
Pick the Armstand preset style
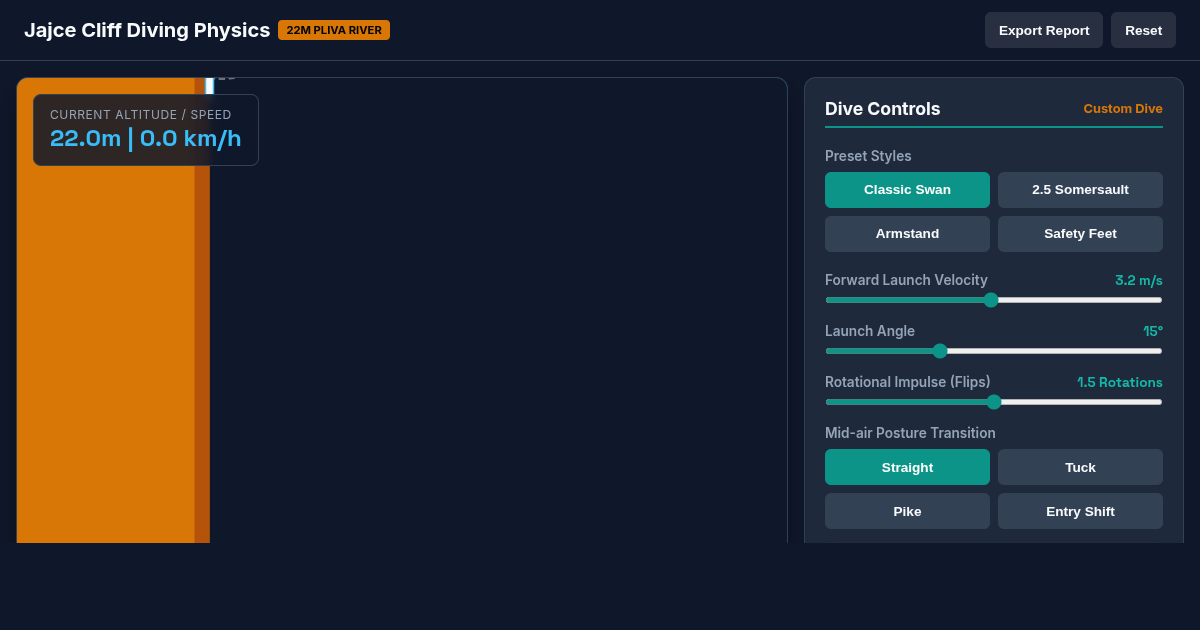click(x=907, y=234)
